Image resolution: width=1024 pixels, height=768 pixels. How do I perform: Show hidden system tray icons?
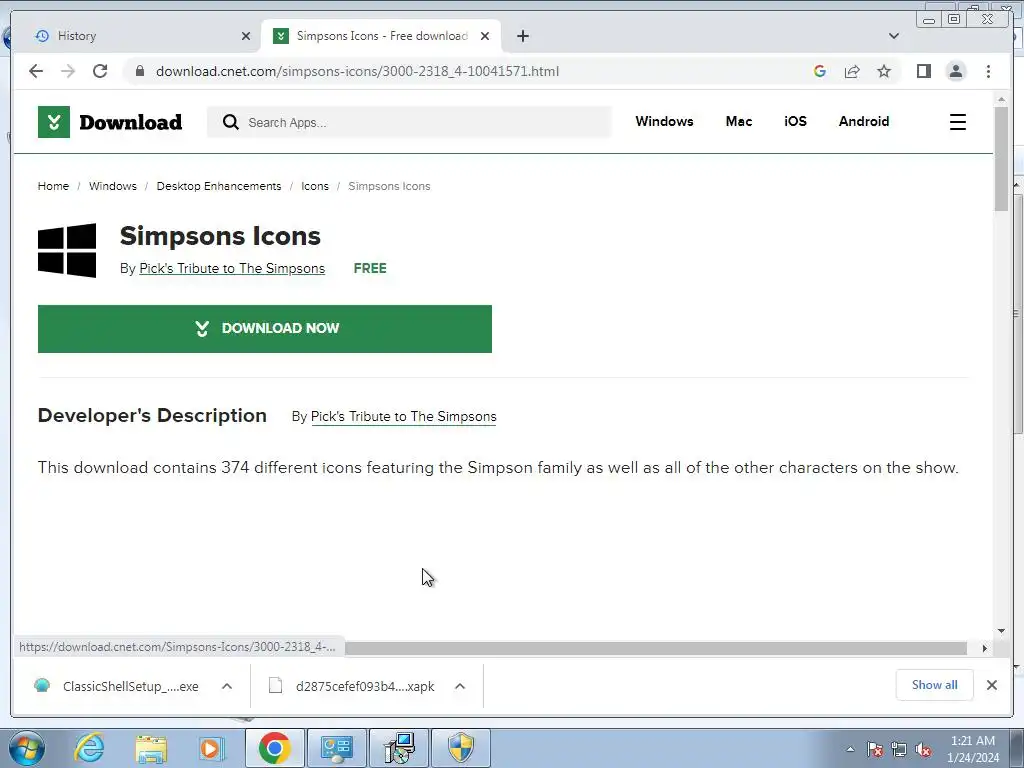(850, 749)
